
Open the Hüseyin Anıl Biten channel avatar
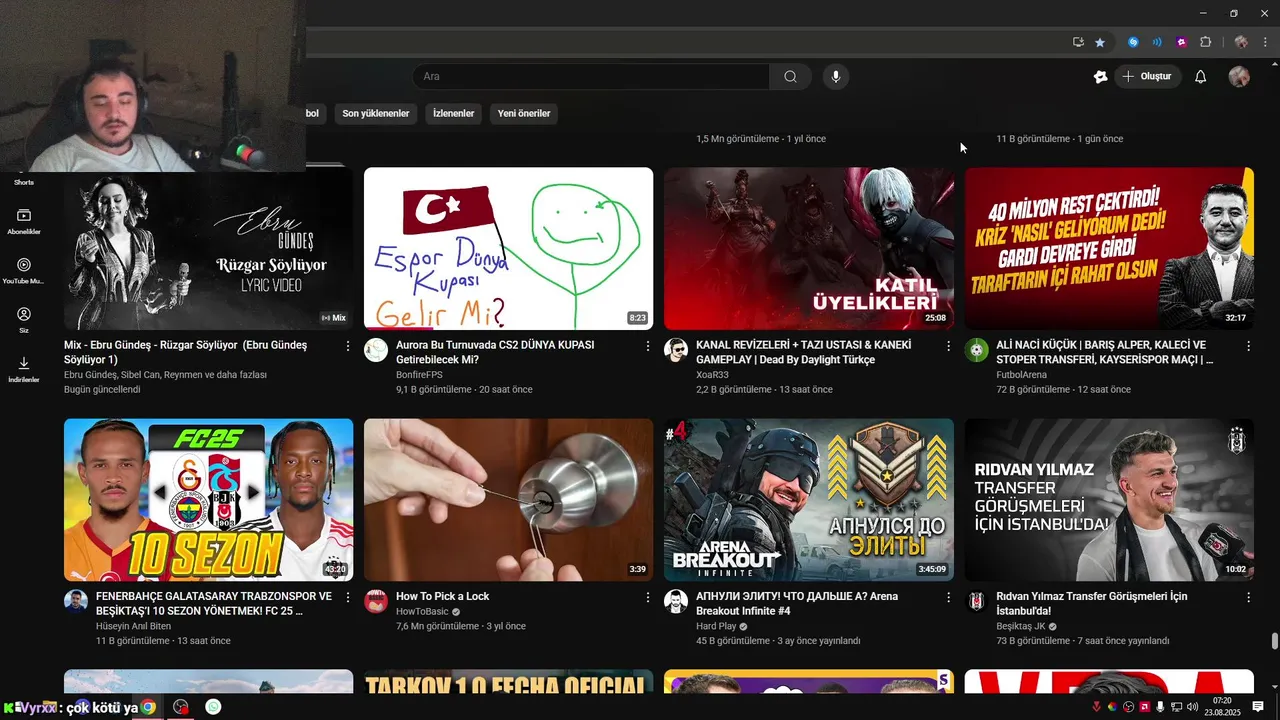[76, 601]
